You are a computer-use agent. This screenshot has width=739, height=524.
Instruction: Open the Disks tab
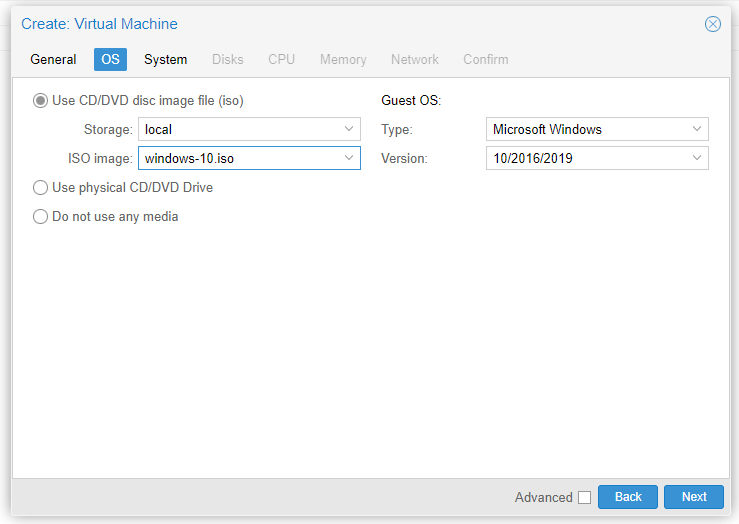tap(228, 59)
